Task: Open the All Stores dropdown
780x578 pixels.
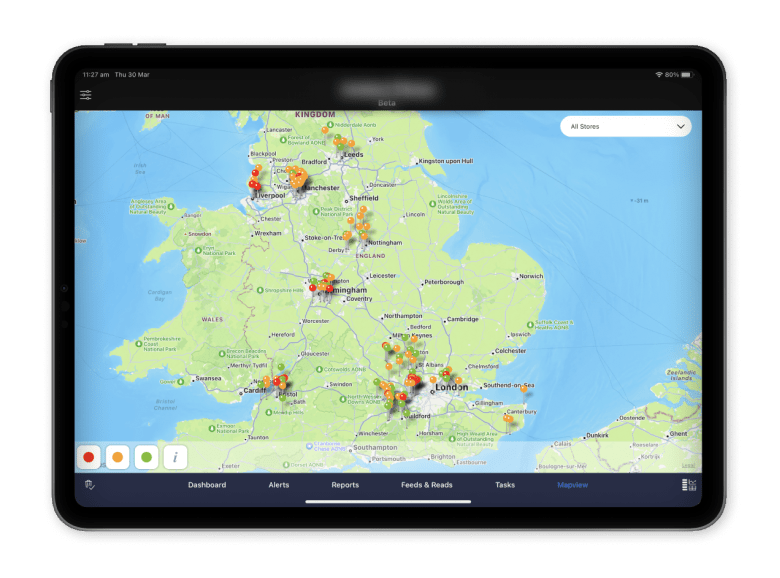Action: pos(625,127)
